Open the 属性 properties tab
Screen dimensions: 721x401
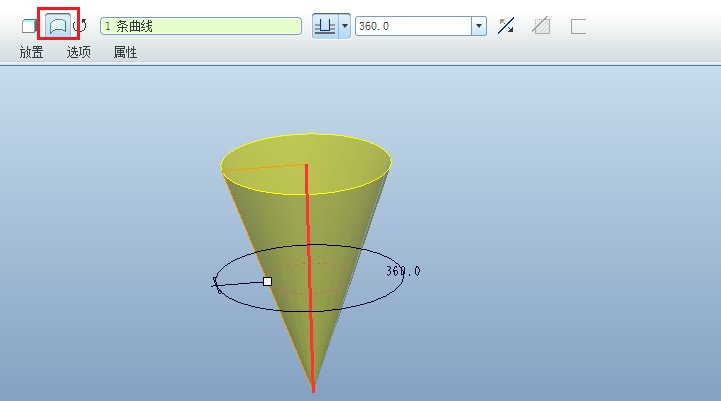[126, 52]
